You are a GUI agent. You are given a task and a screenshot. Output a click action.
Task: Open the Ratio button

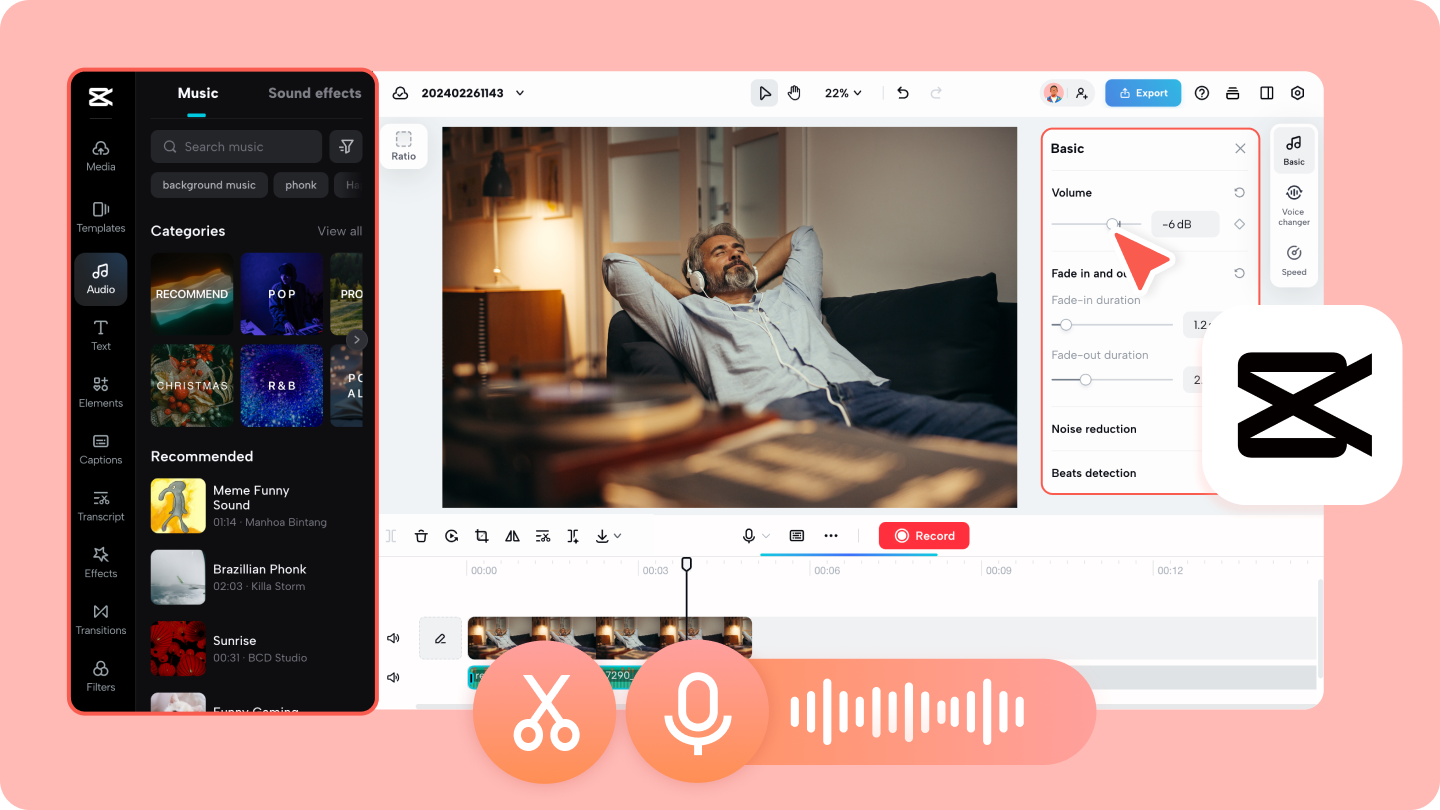[x=404, y=146]
